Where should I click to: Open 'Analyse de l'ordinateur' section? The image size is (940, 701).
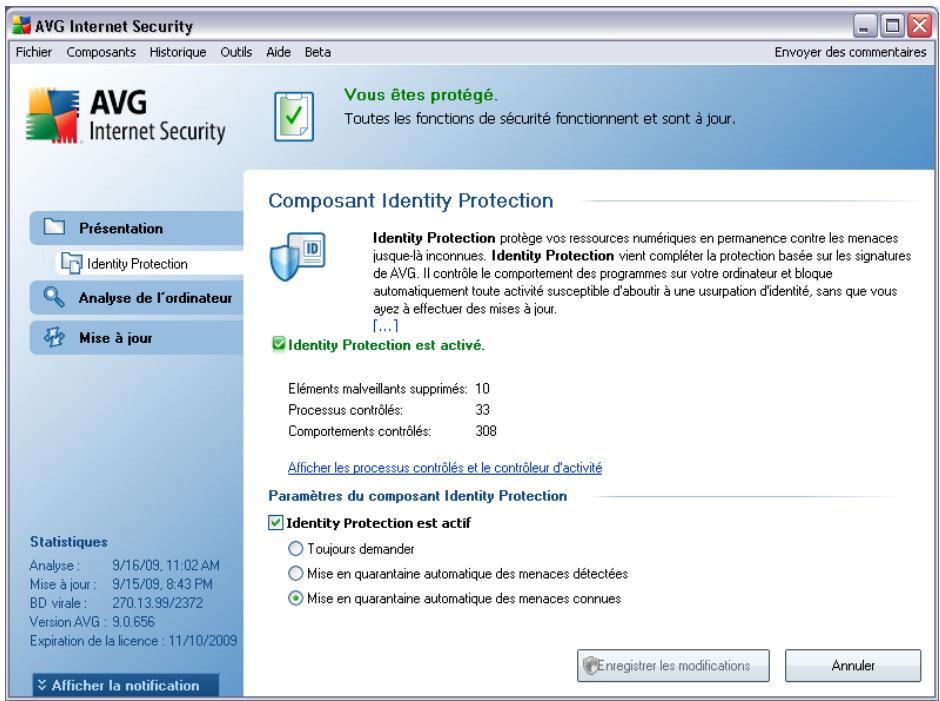(x=137, y=297)
